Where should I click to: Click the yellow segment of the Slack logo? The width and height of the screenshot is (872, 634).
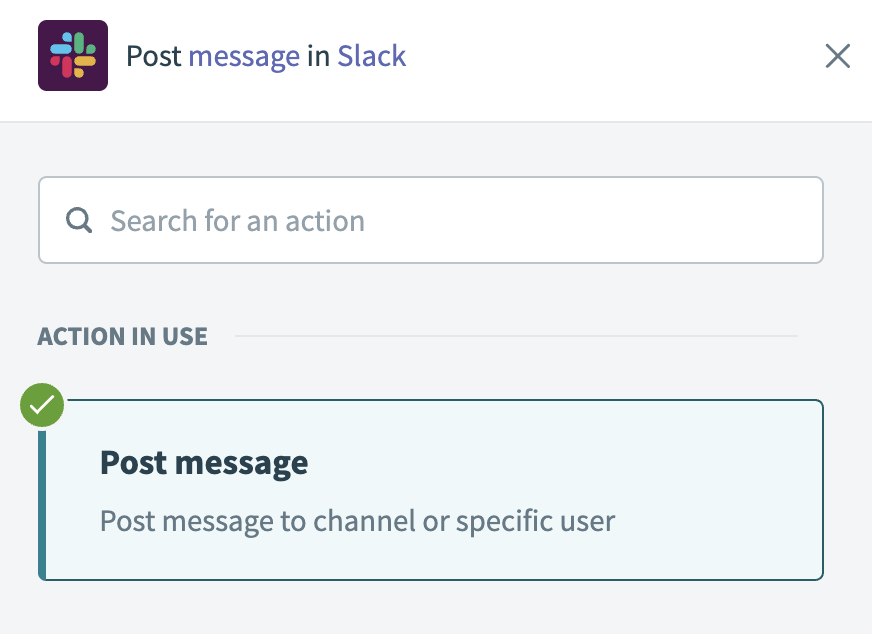84,62
